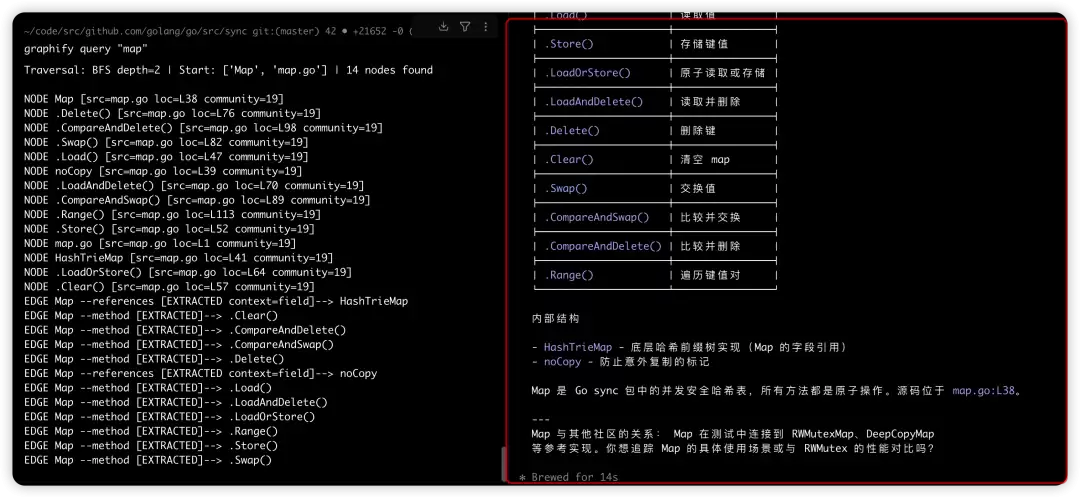Click the NODE .CompareAndDelete() loc=L98 line
1080x498 pixels.
203,127
